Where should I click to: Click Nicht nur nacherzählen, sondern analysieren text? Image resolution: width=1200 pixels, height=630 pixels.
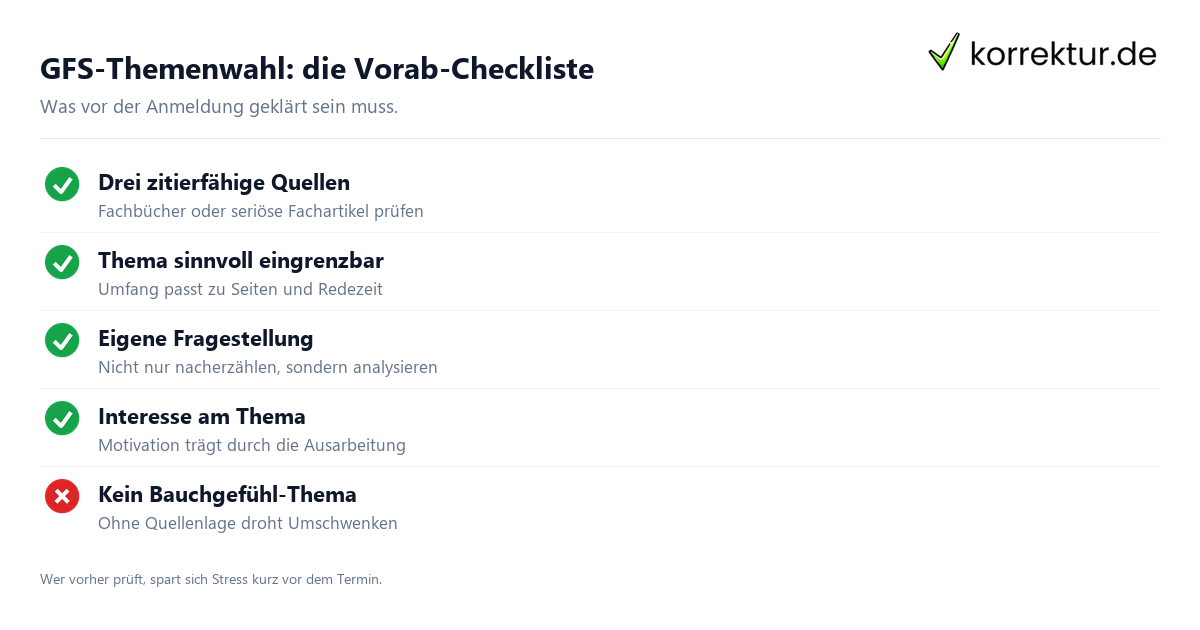click(268, 367)
